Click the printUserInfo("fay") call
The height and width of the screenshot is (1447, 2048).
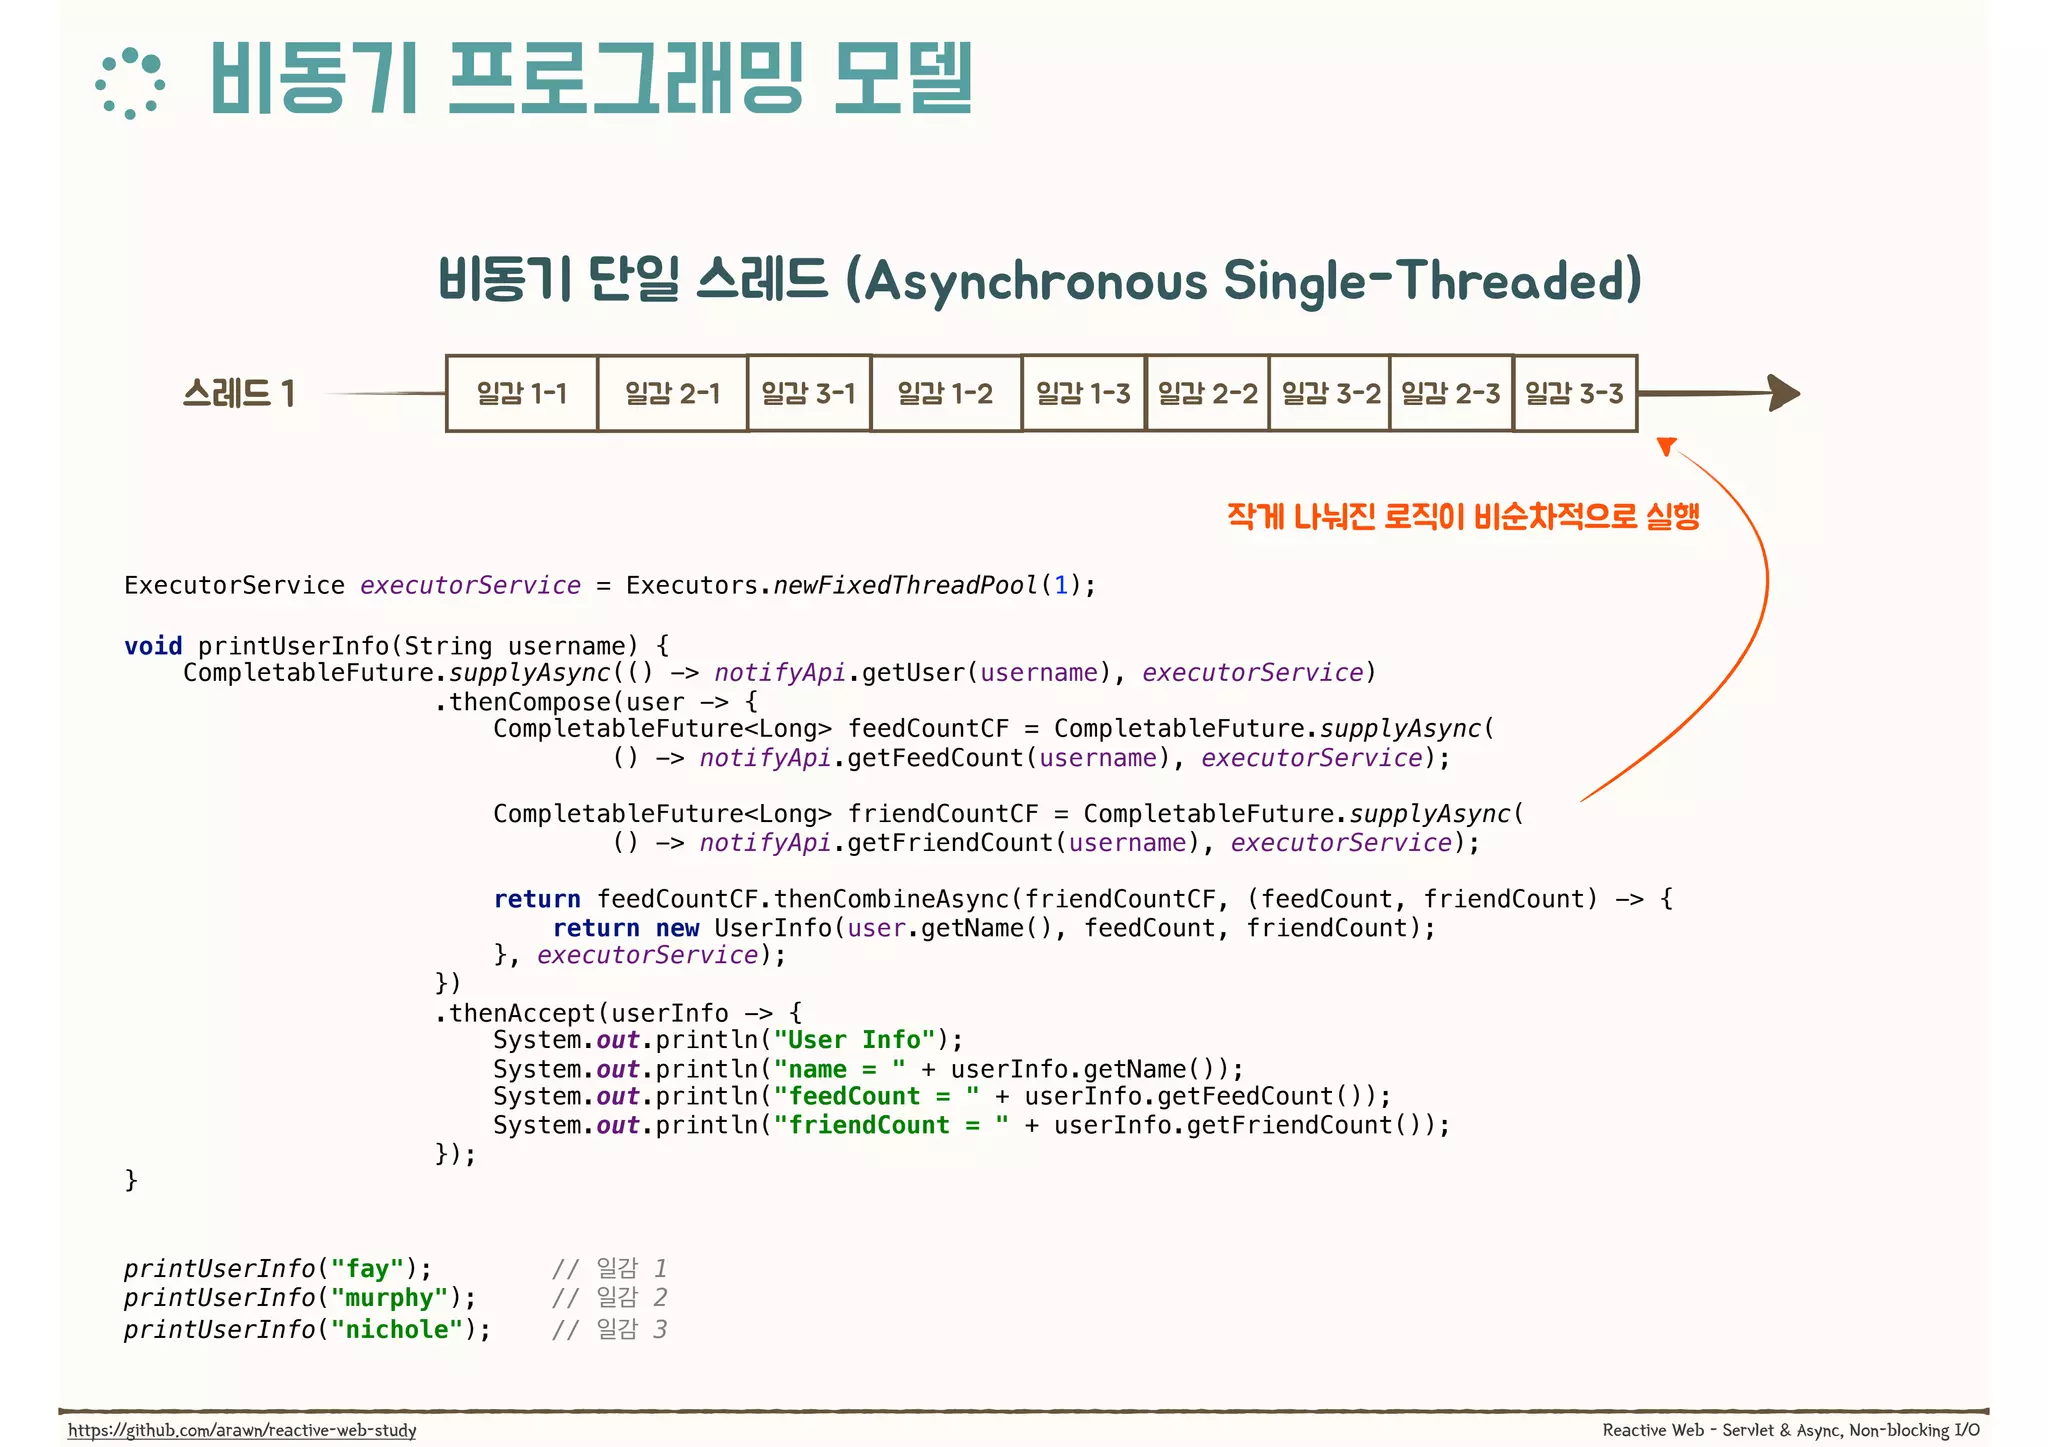278,1269
